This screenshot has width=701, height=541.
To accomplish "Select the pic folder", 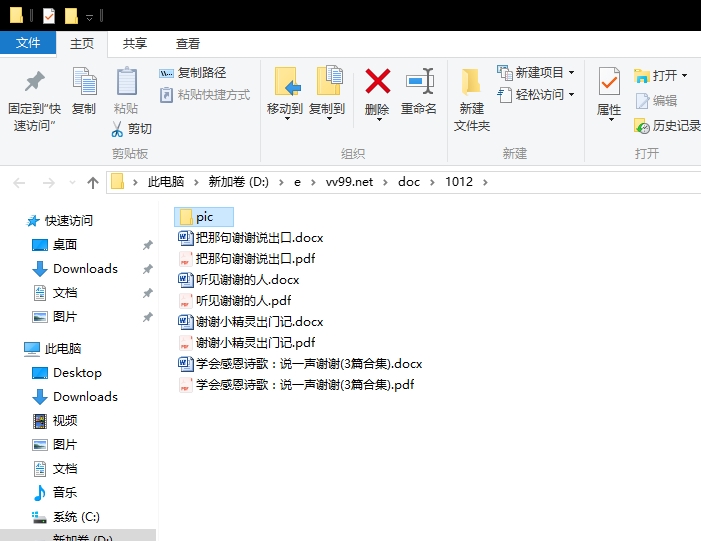I will point(204,217).
